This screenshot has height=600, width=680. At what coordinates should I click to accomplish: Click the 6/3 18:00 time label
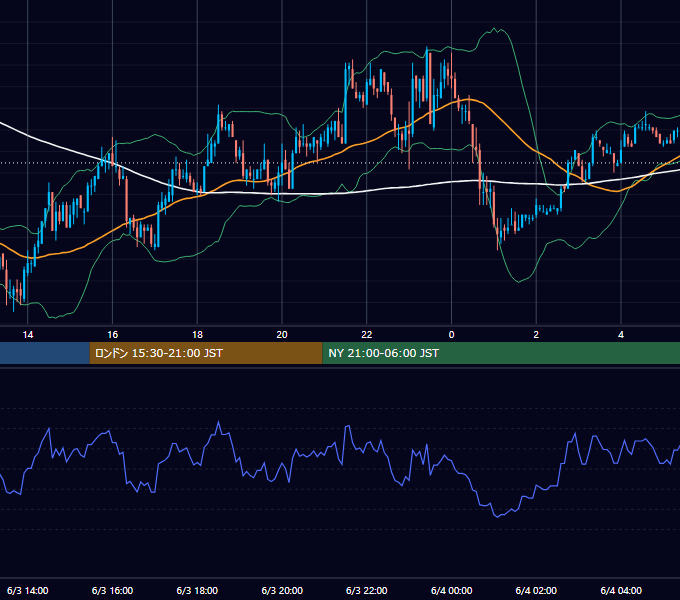(197, 590)
